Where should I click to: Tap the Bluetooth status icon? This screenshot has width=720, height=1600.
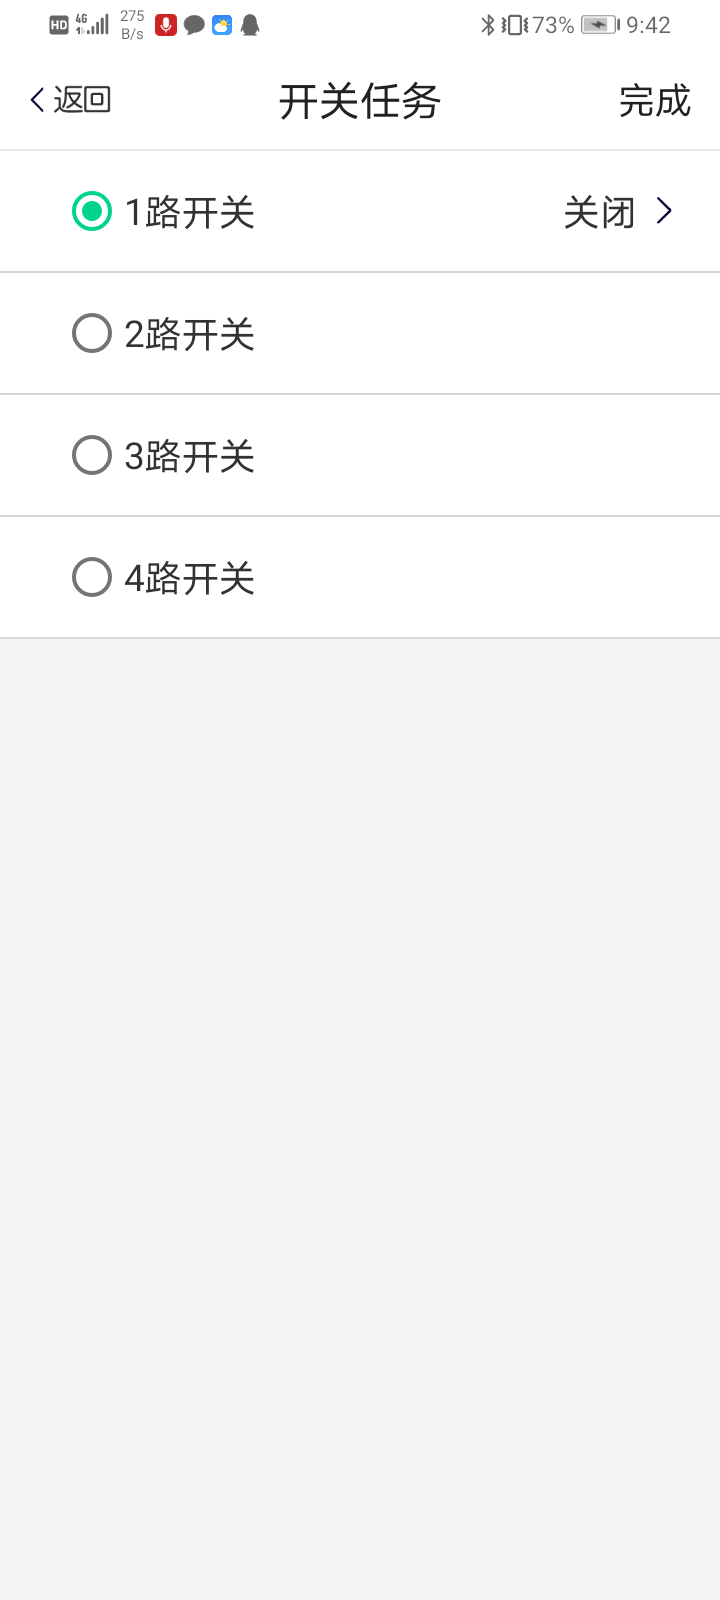click(x=488, y=25)
